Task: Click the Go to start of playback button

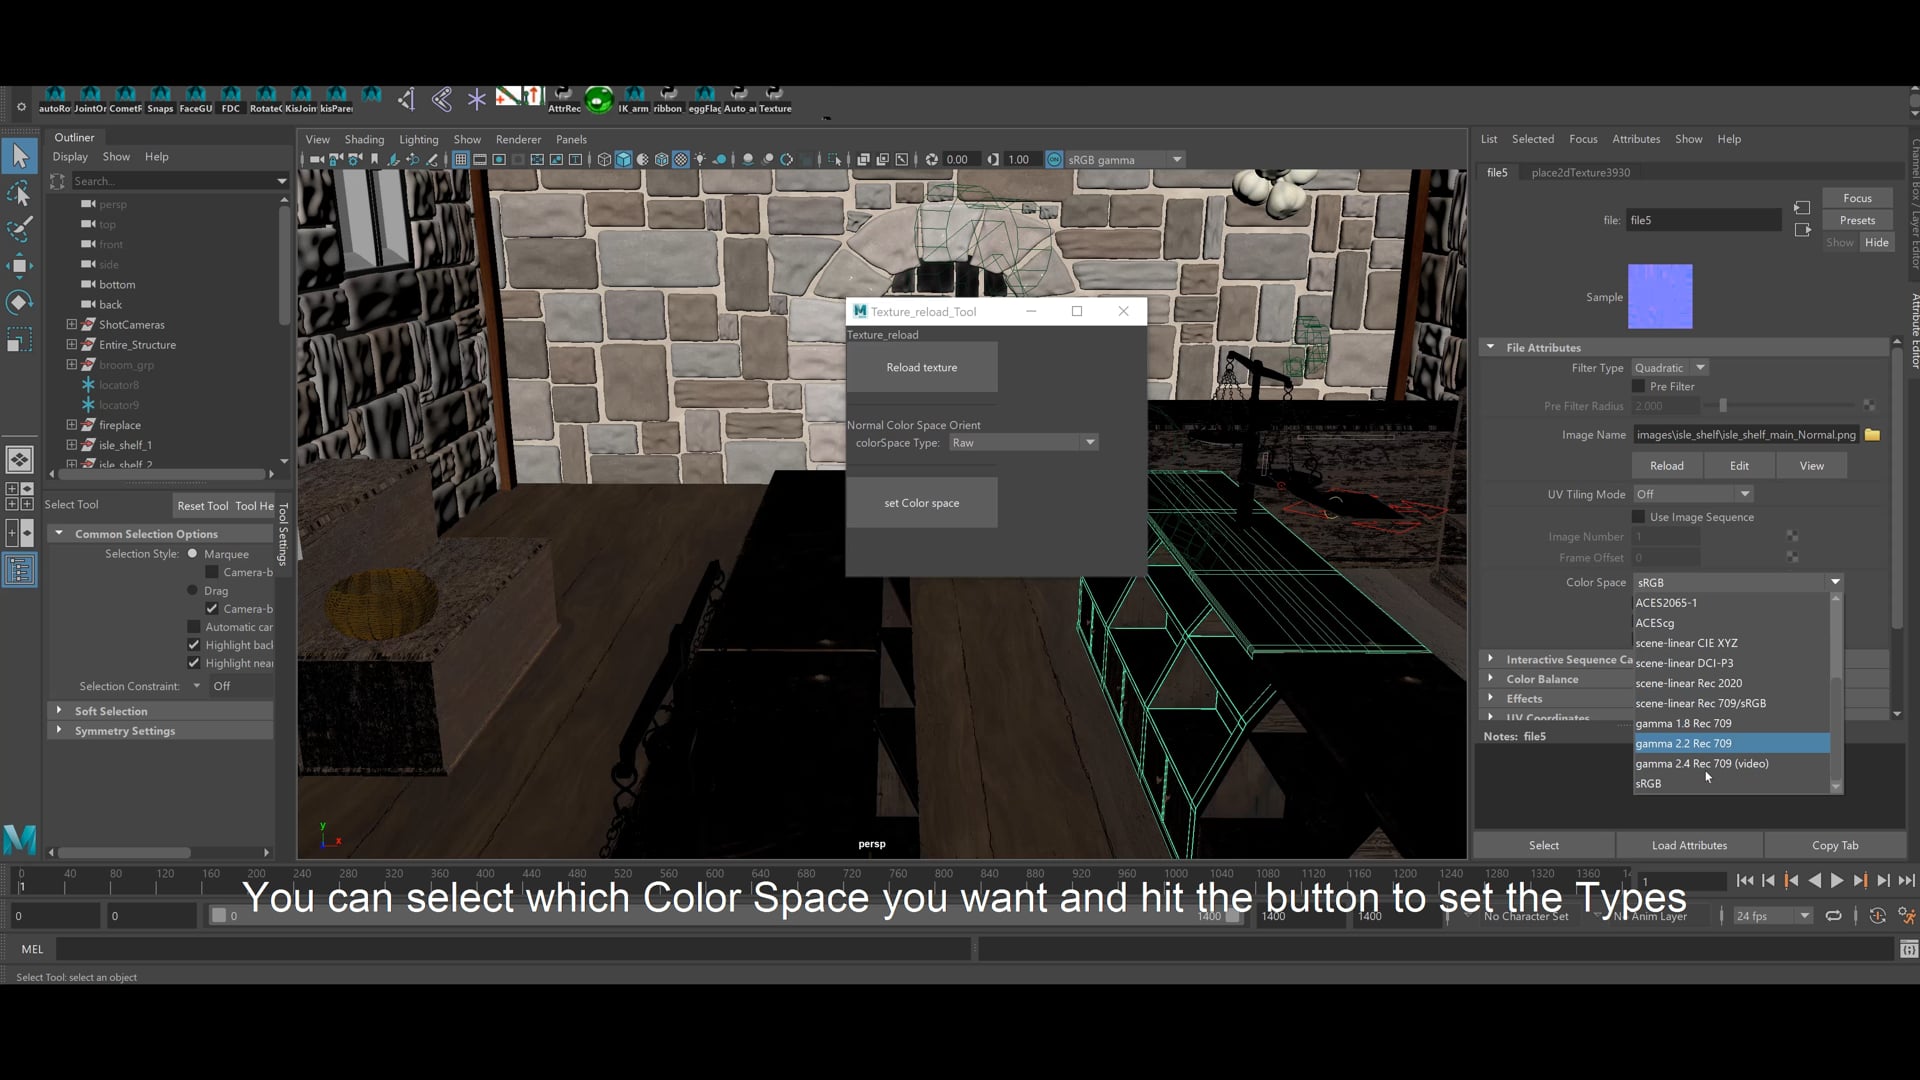Action: pyautogui.click(x=1745, y=881)
